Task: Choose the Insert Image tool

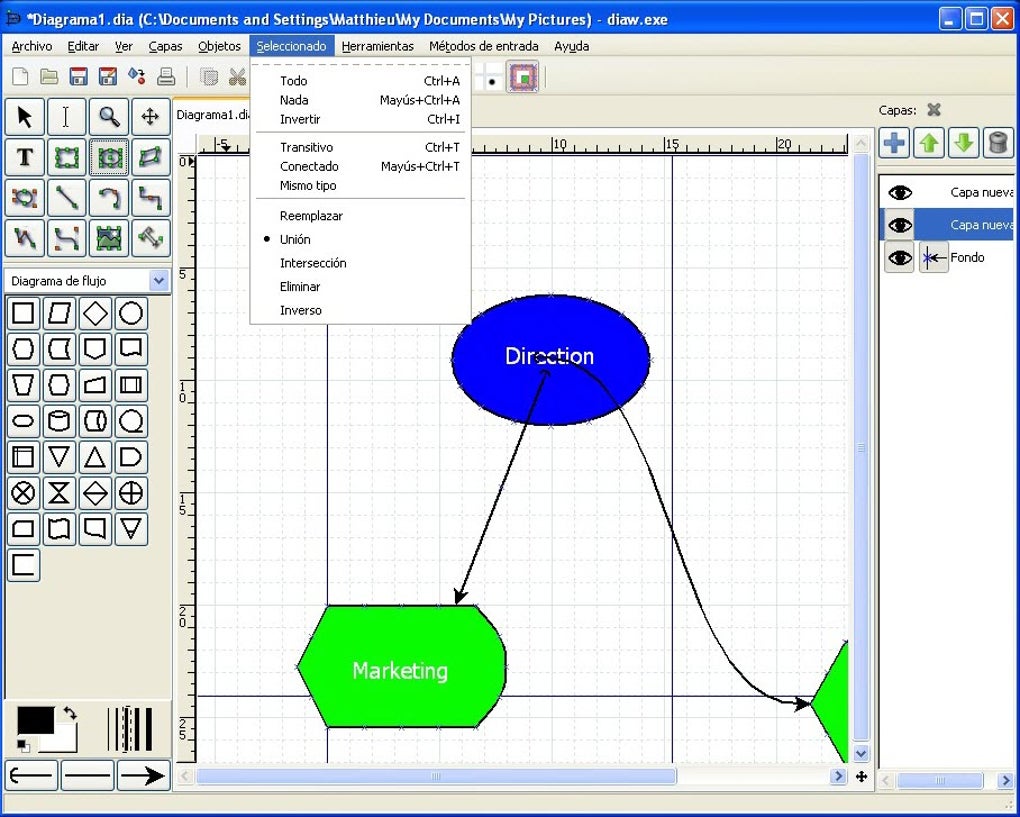Action: (x=106, y=238)
